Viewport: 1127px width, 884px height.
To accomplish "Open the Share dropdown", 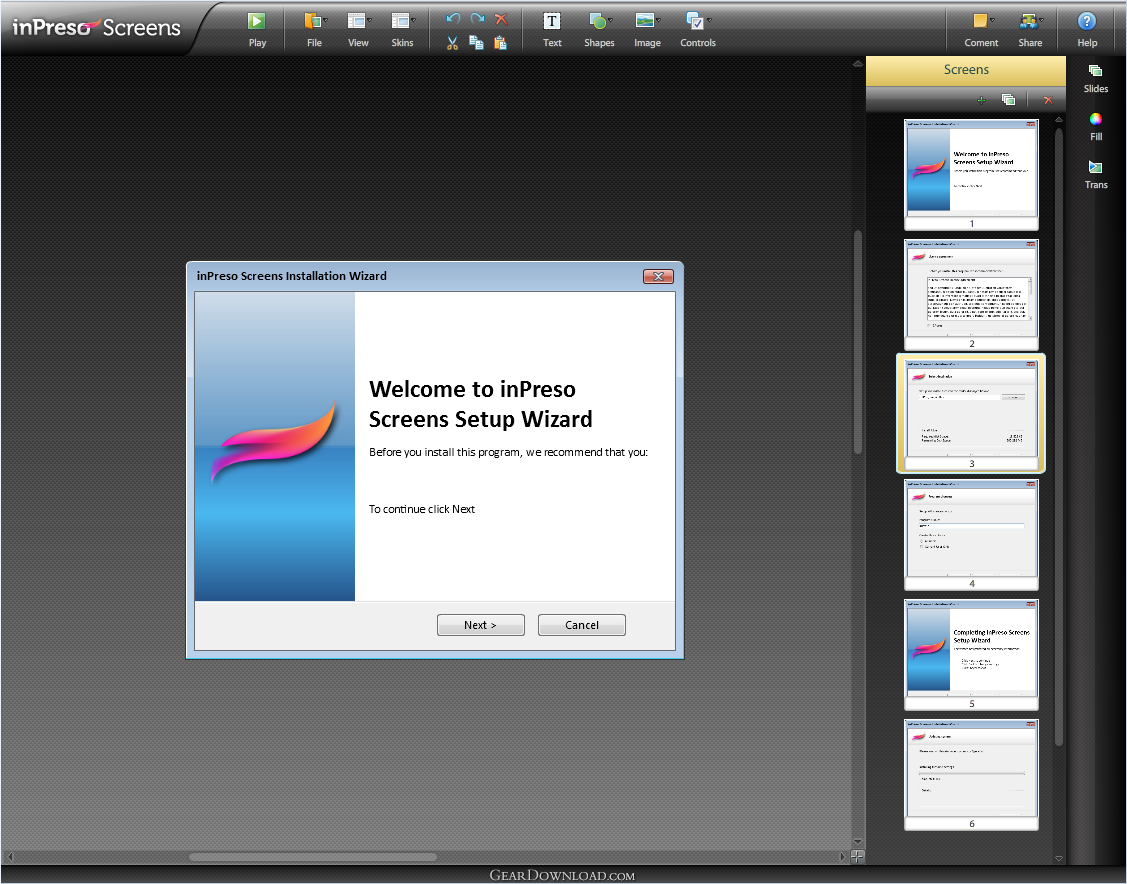I will (1030, 29).
